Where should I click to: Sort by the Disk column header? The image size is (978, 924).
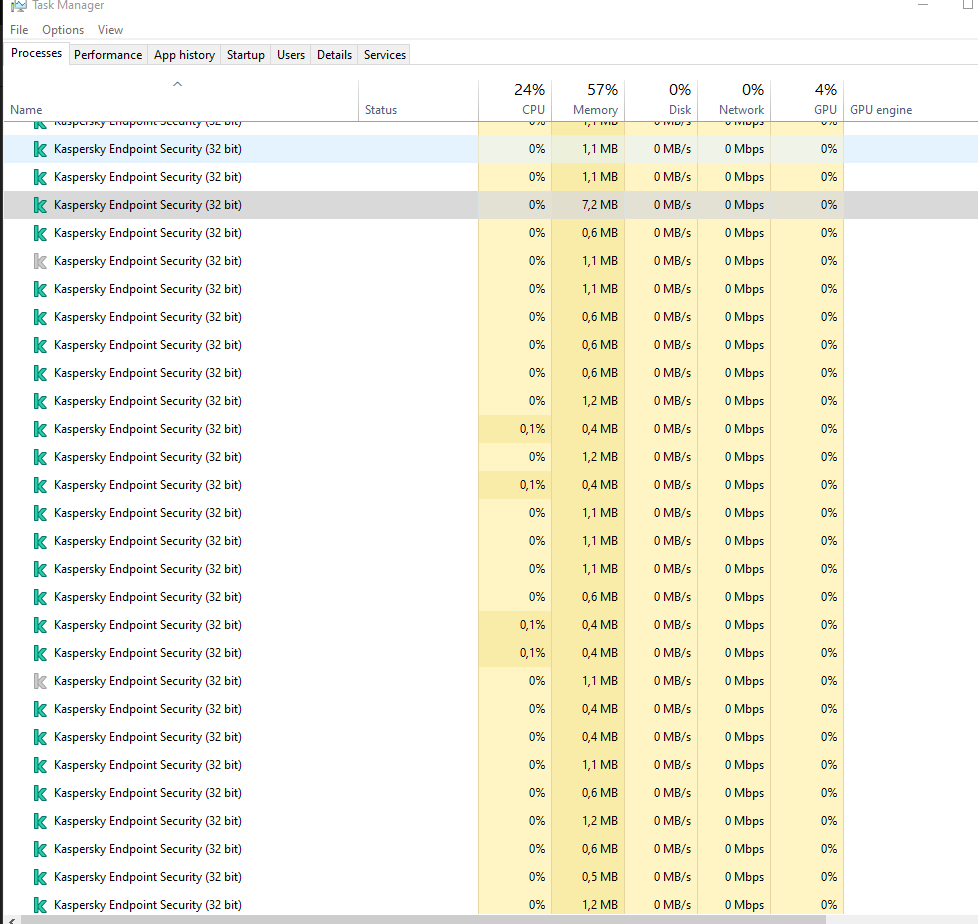point(661,99)
